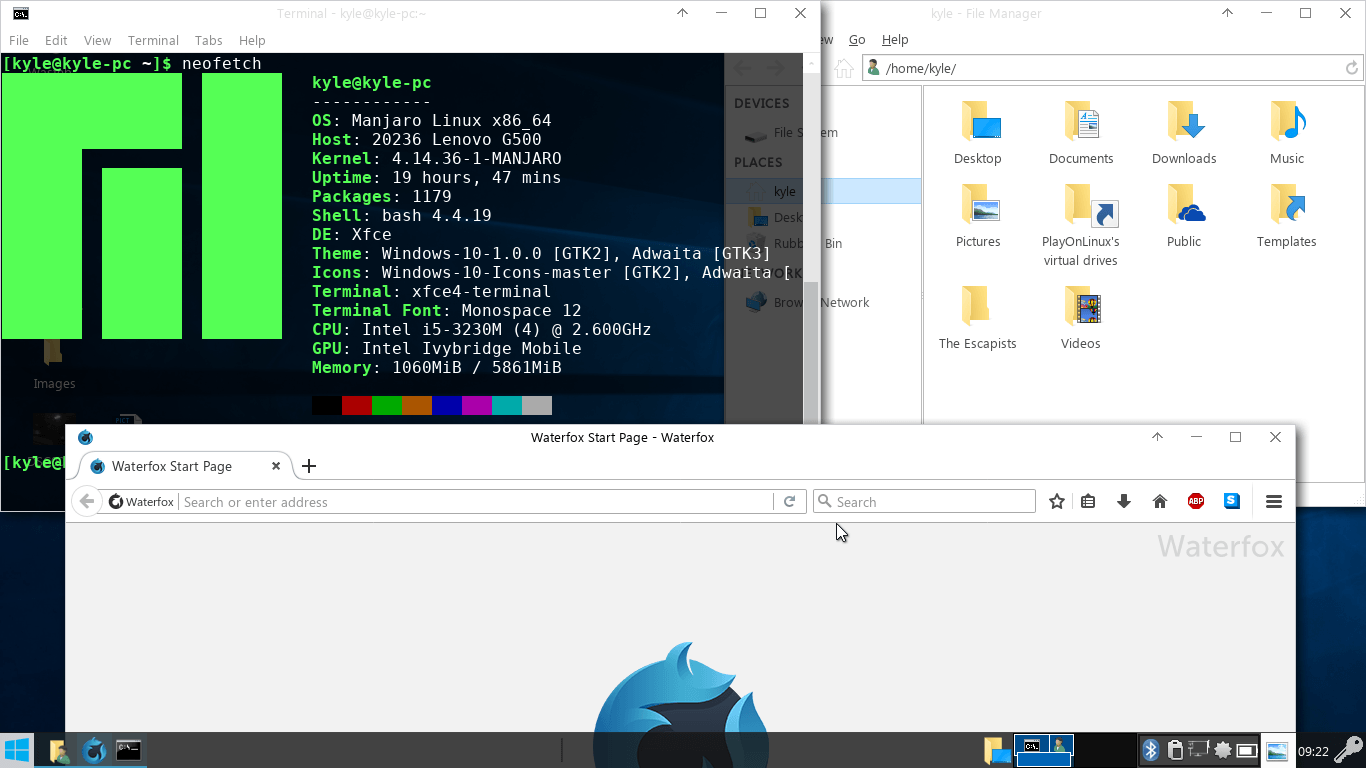Go to Waterfox home page icon

click(x=1160, y=500)
